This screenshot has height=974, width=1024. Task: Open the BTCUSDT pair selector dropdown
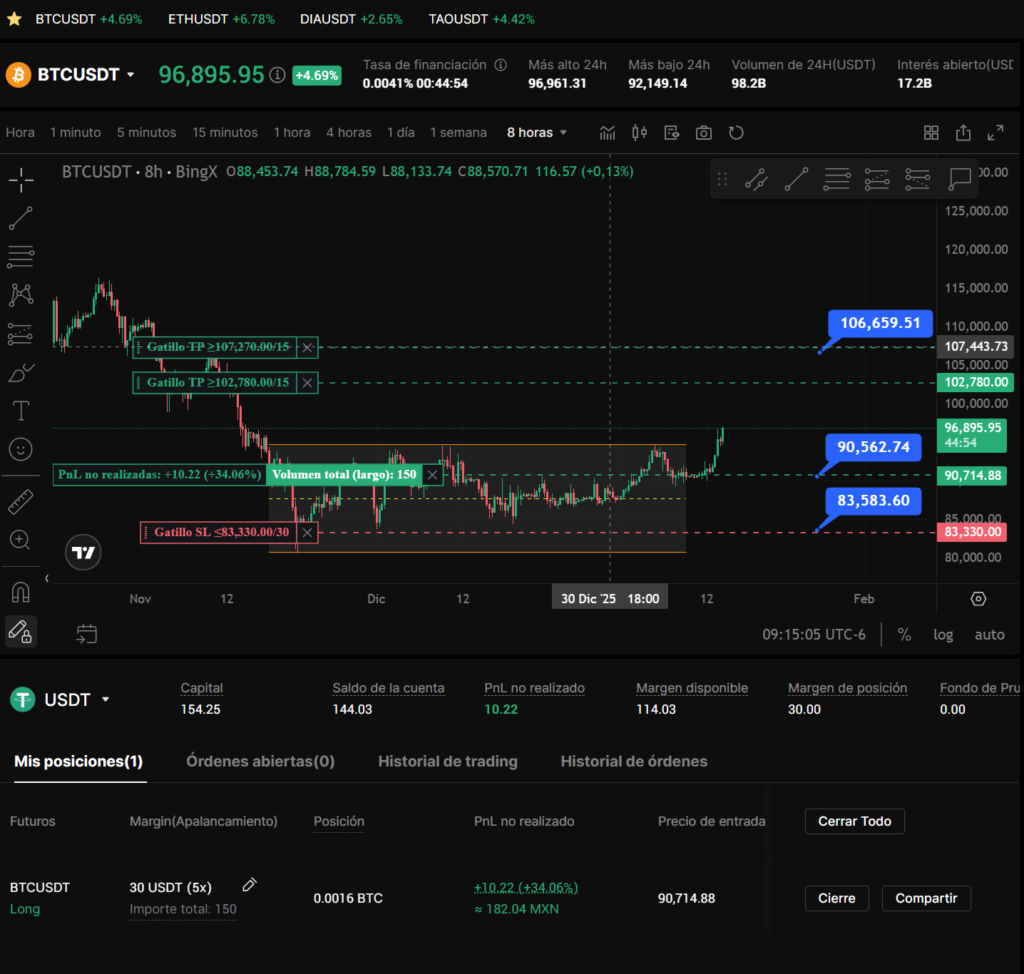tap(130, 75)
